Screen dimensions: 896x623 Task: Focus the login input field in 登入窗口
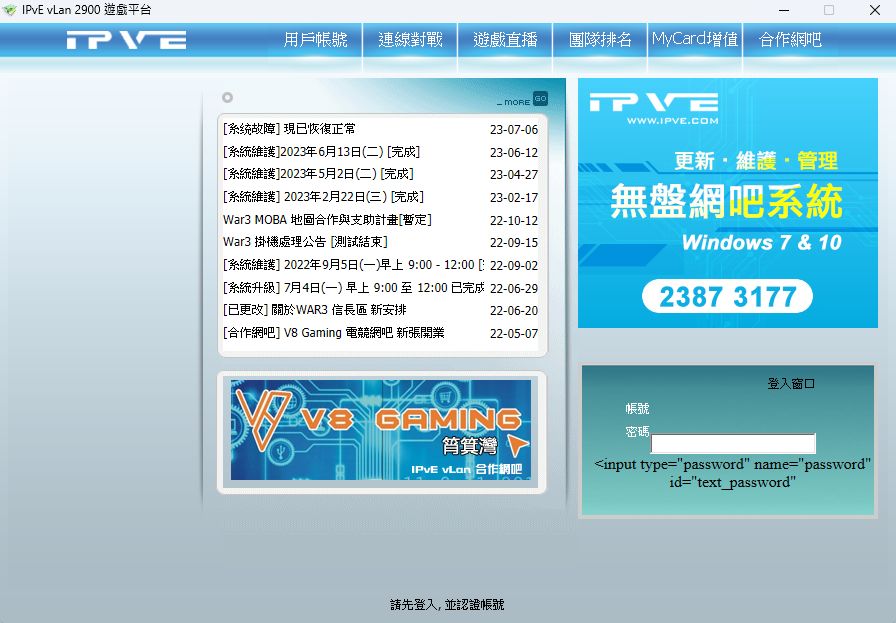(x=733, y=444)
